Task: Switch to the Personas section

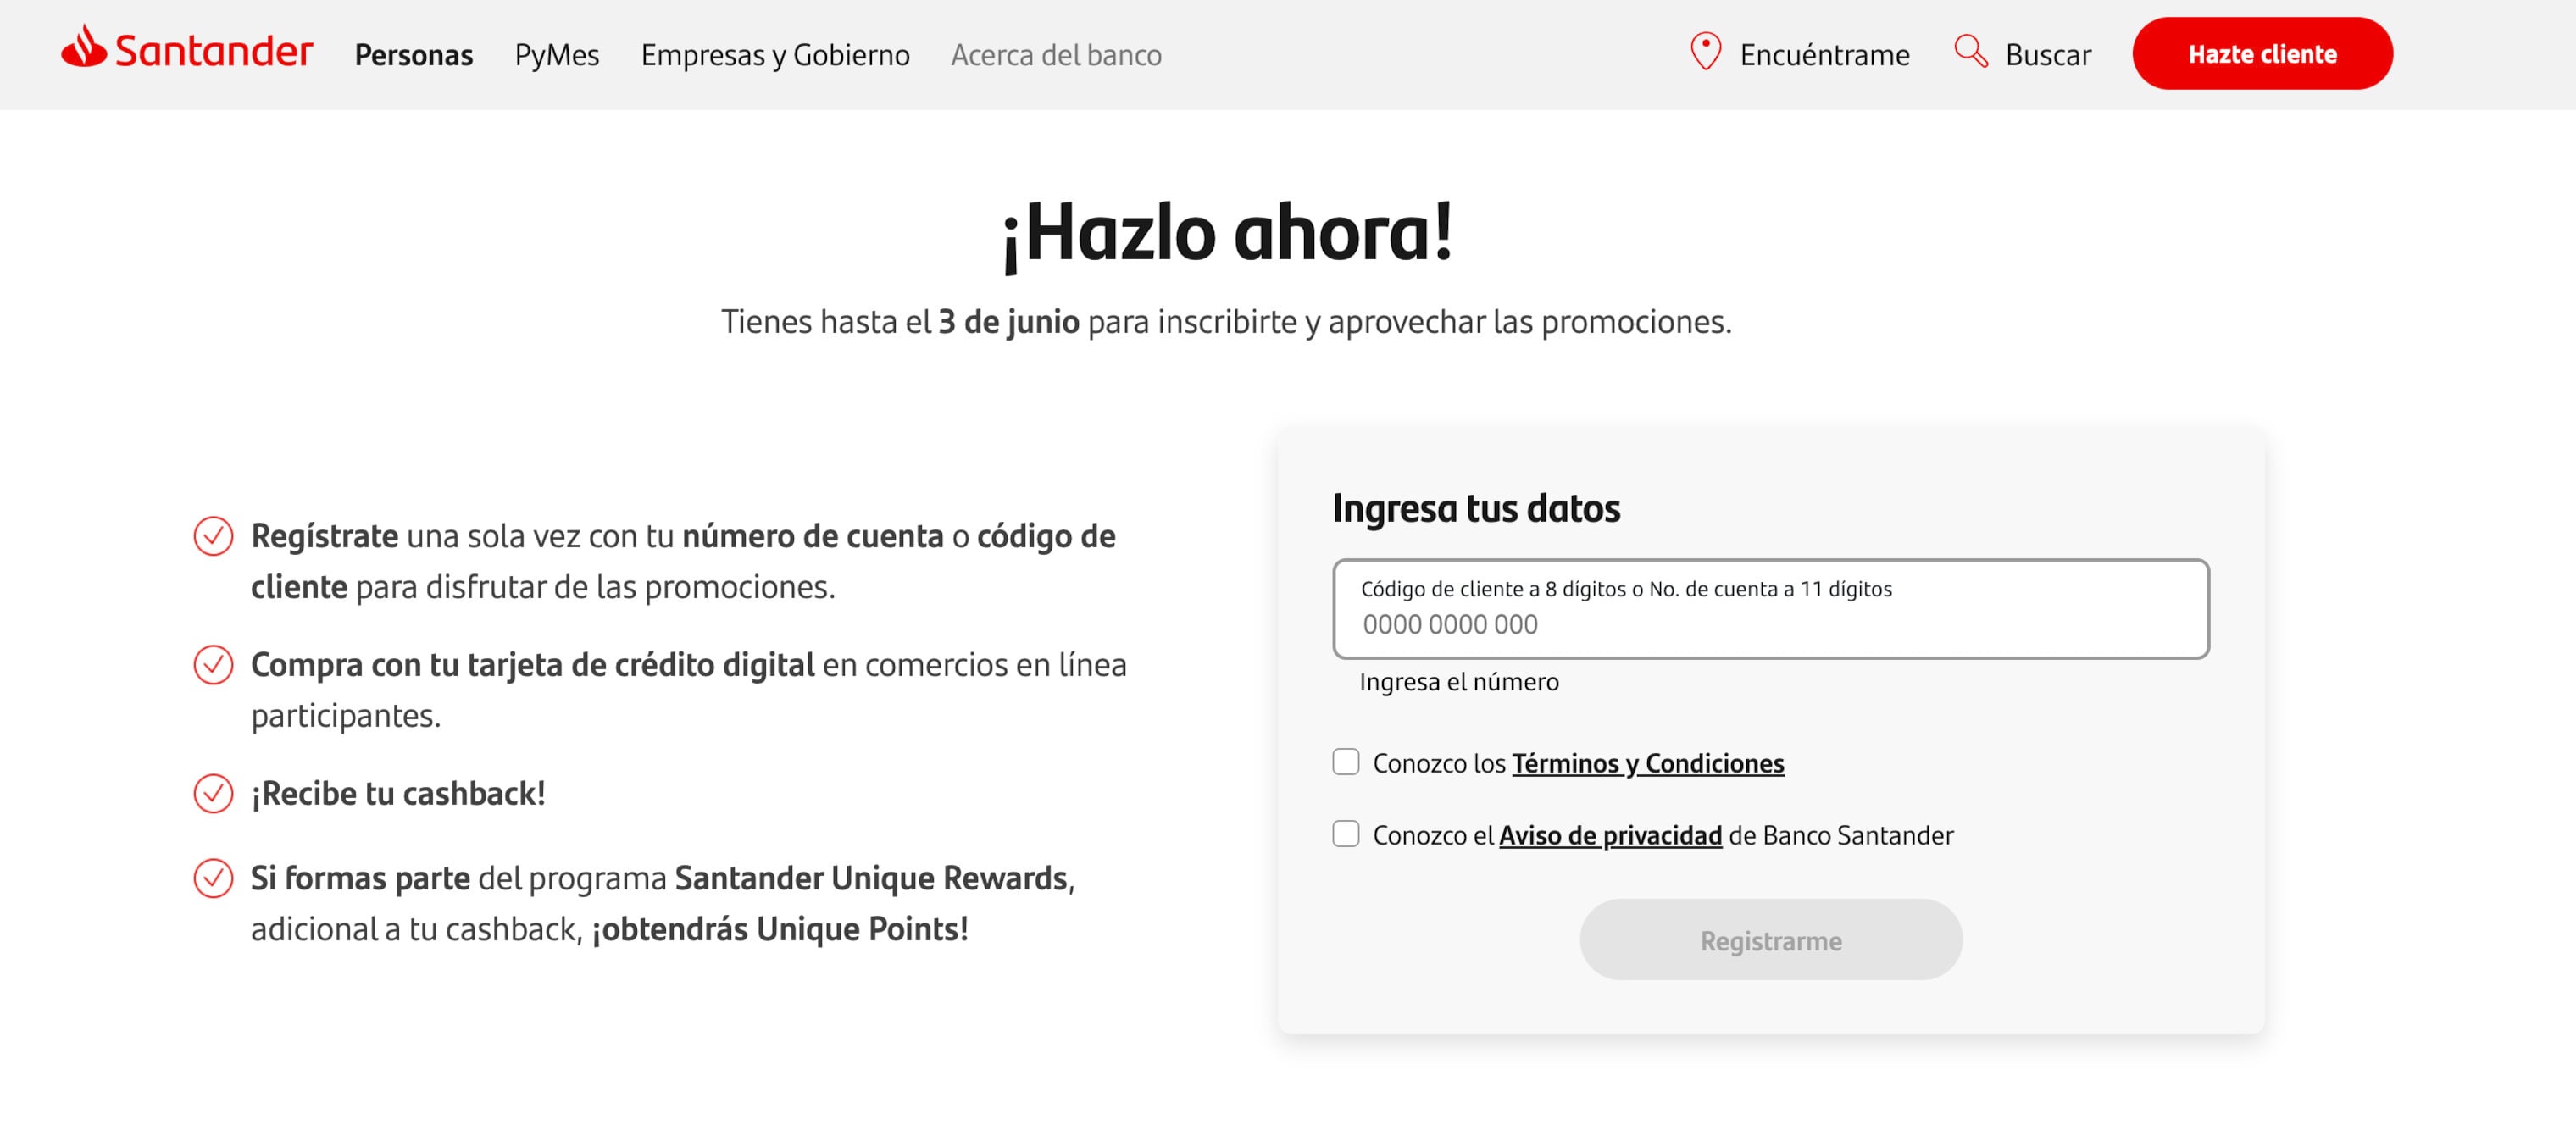Action: [x=415, y=55]
